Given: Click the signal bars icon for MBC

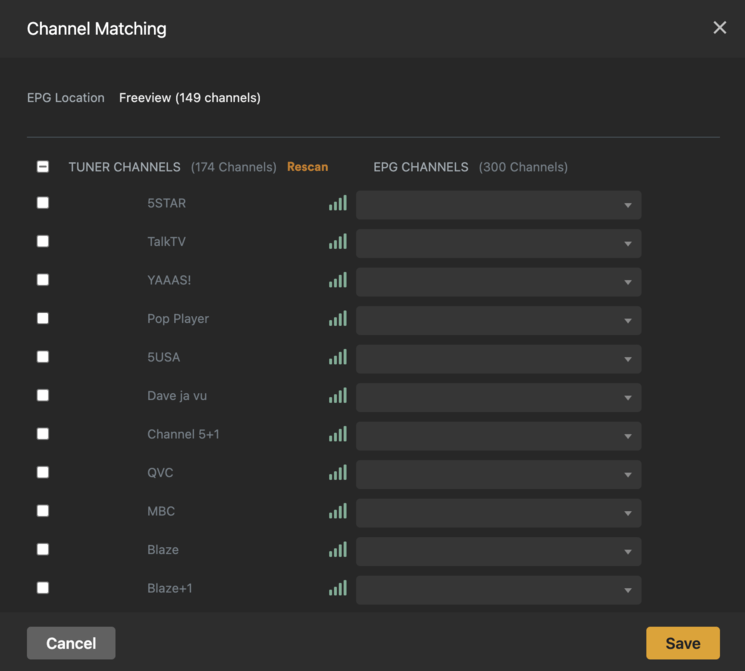Looking at the screenshot, I should [x=338, y=512].
